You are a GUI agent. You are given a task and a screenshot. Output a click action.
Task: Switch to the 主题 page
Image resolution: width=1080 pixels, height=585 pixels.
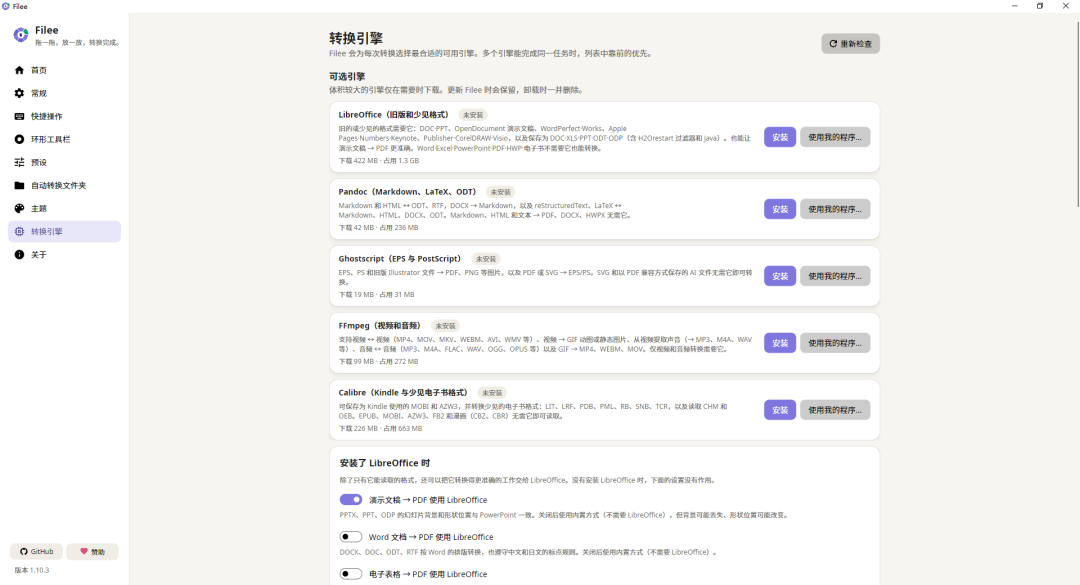(x=64, y=208)
